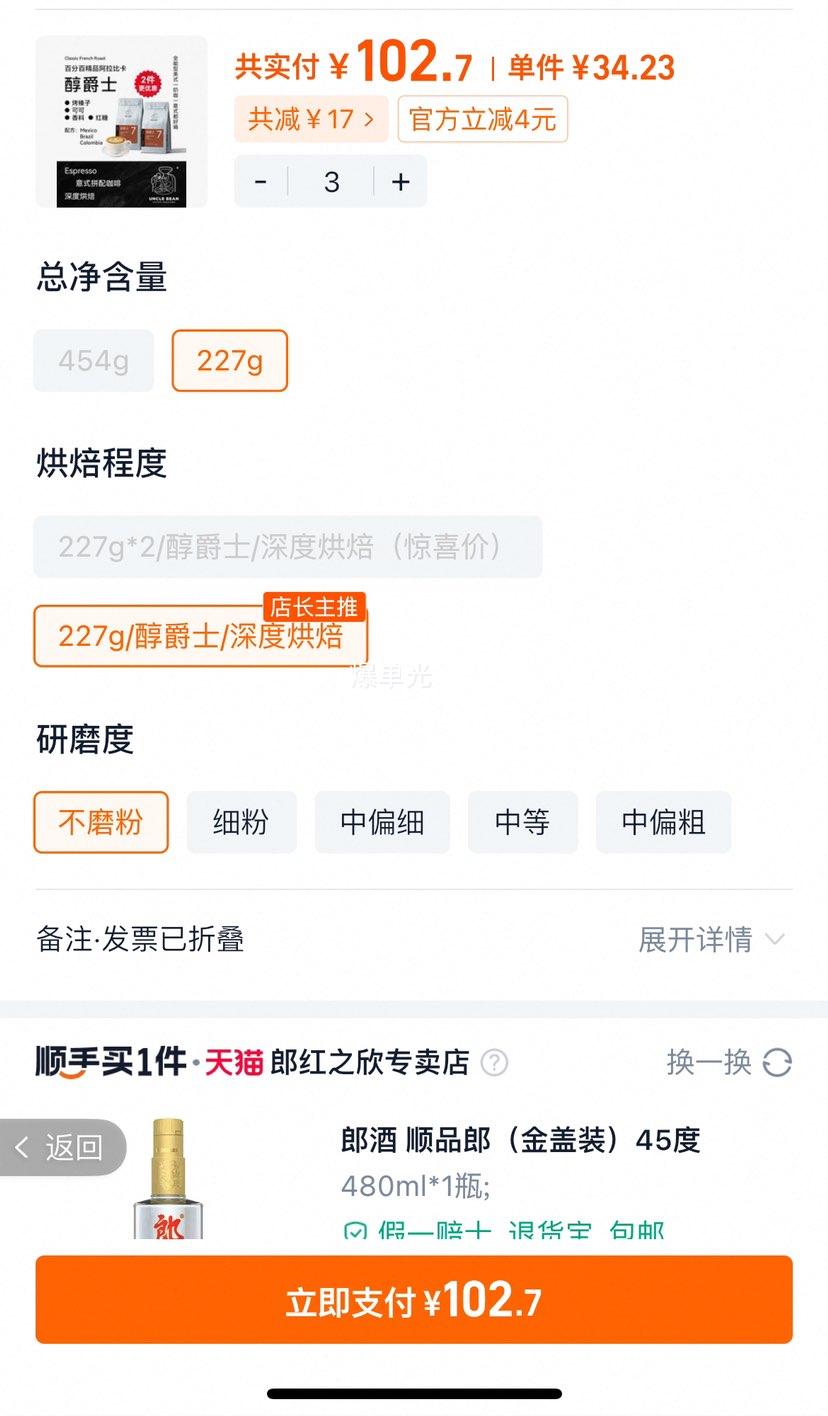Select 细粉 grind option

pyautogui.click(x=241, y=822)
